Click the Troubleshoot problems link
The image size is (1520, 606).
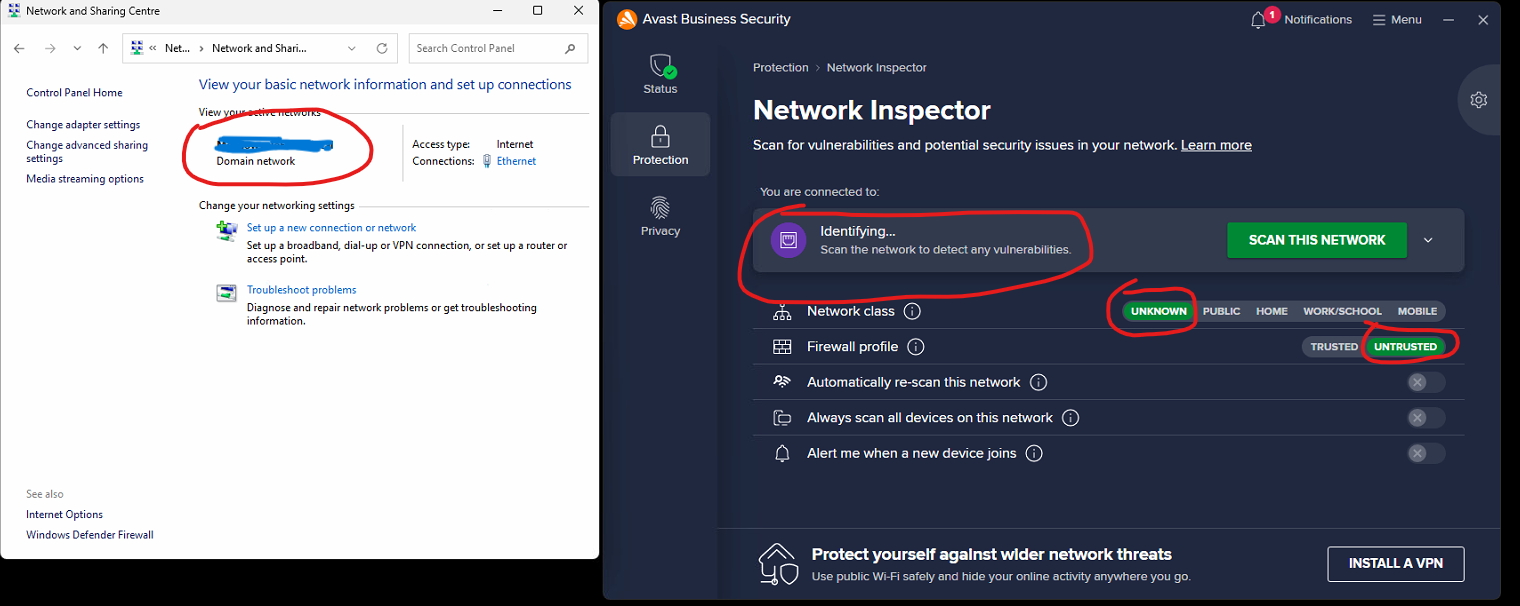(301, 290)
